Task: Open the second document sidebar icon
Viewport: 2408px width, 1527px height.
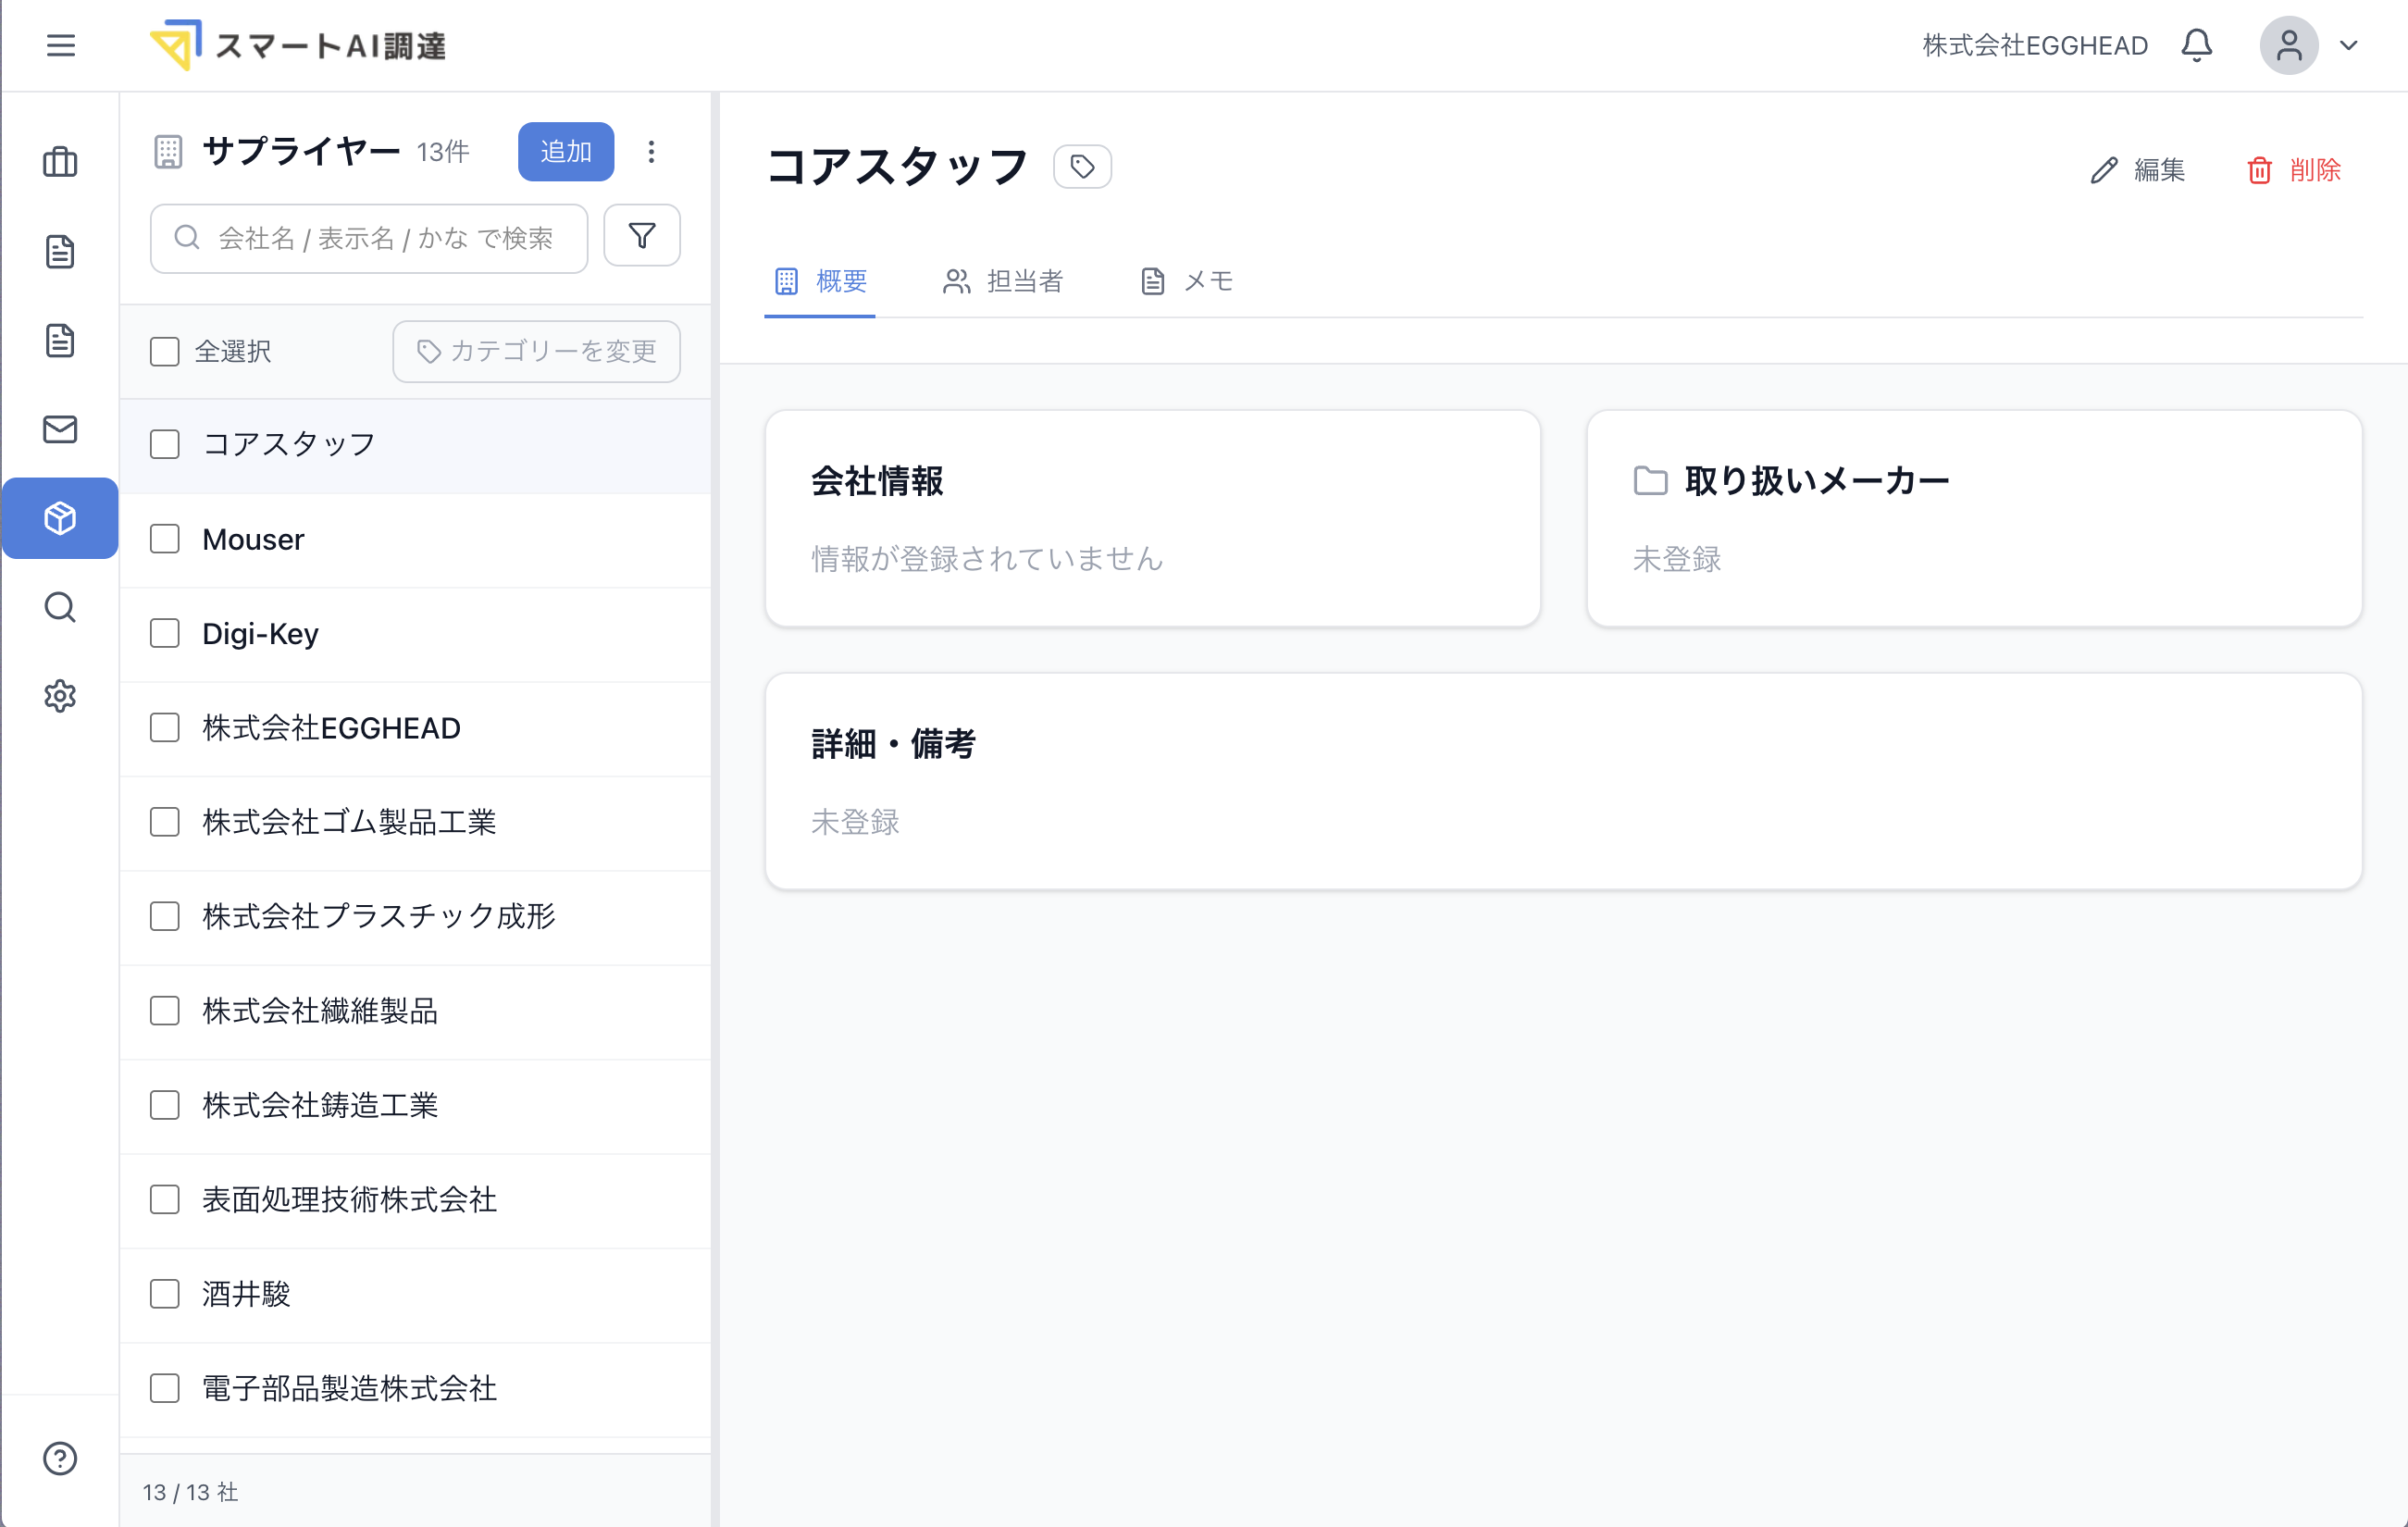Action: pos(60,340)
